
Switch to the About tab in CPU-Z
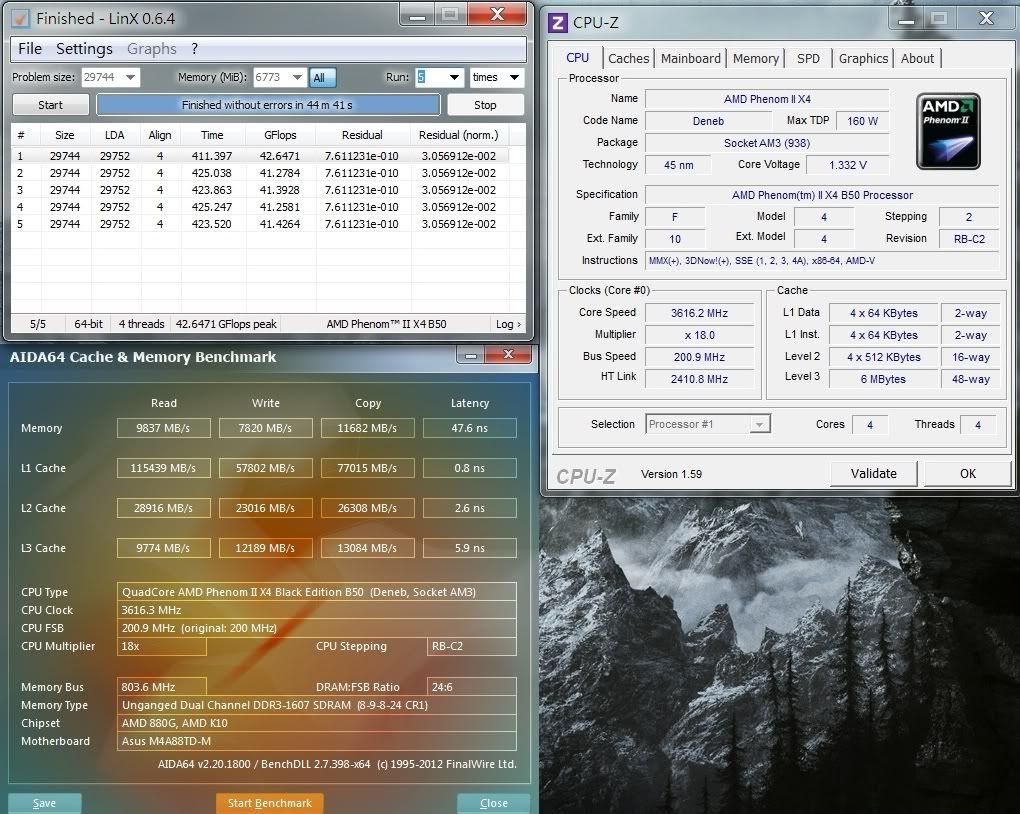[917, 59]
